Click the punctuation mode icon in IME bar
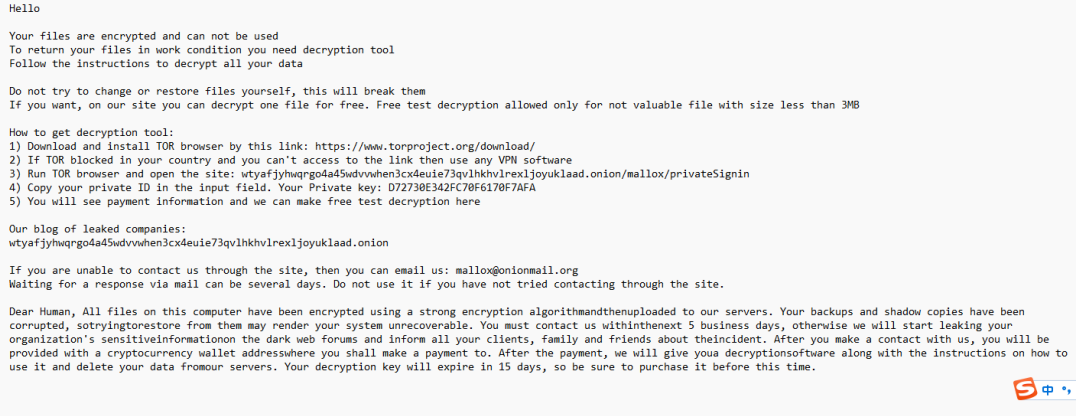The height and width of the screenshot is (416, 1076). 1065,389
